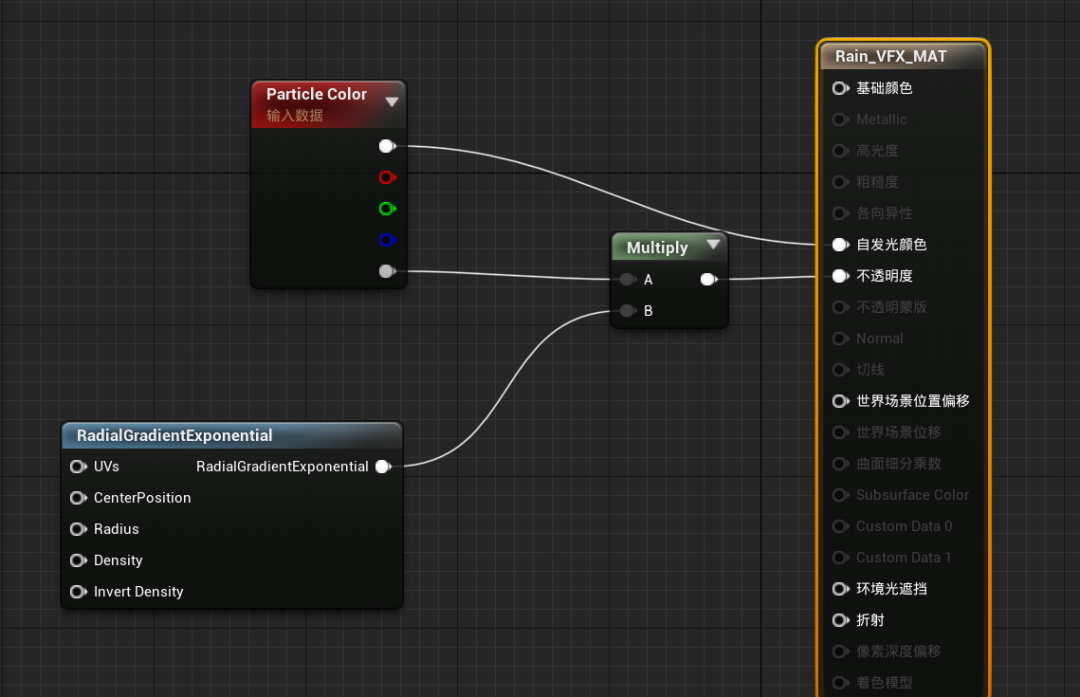Click the Multiply node's B input pin
Image resolution: width=1080 pixels, height=697 pixels.
627,311
